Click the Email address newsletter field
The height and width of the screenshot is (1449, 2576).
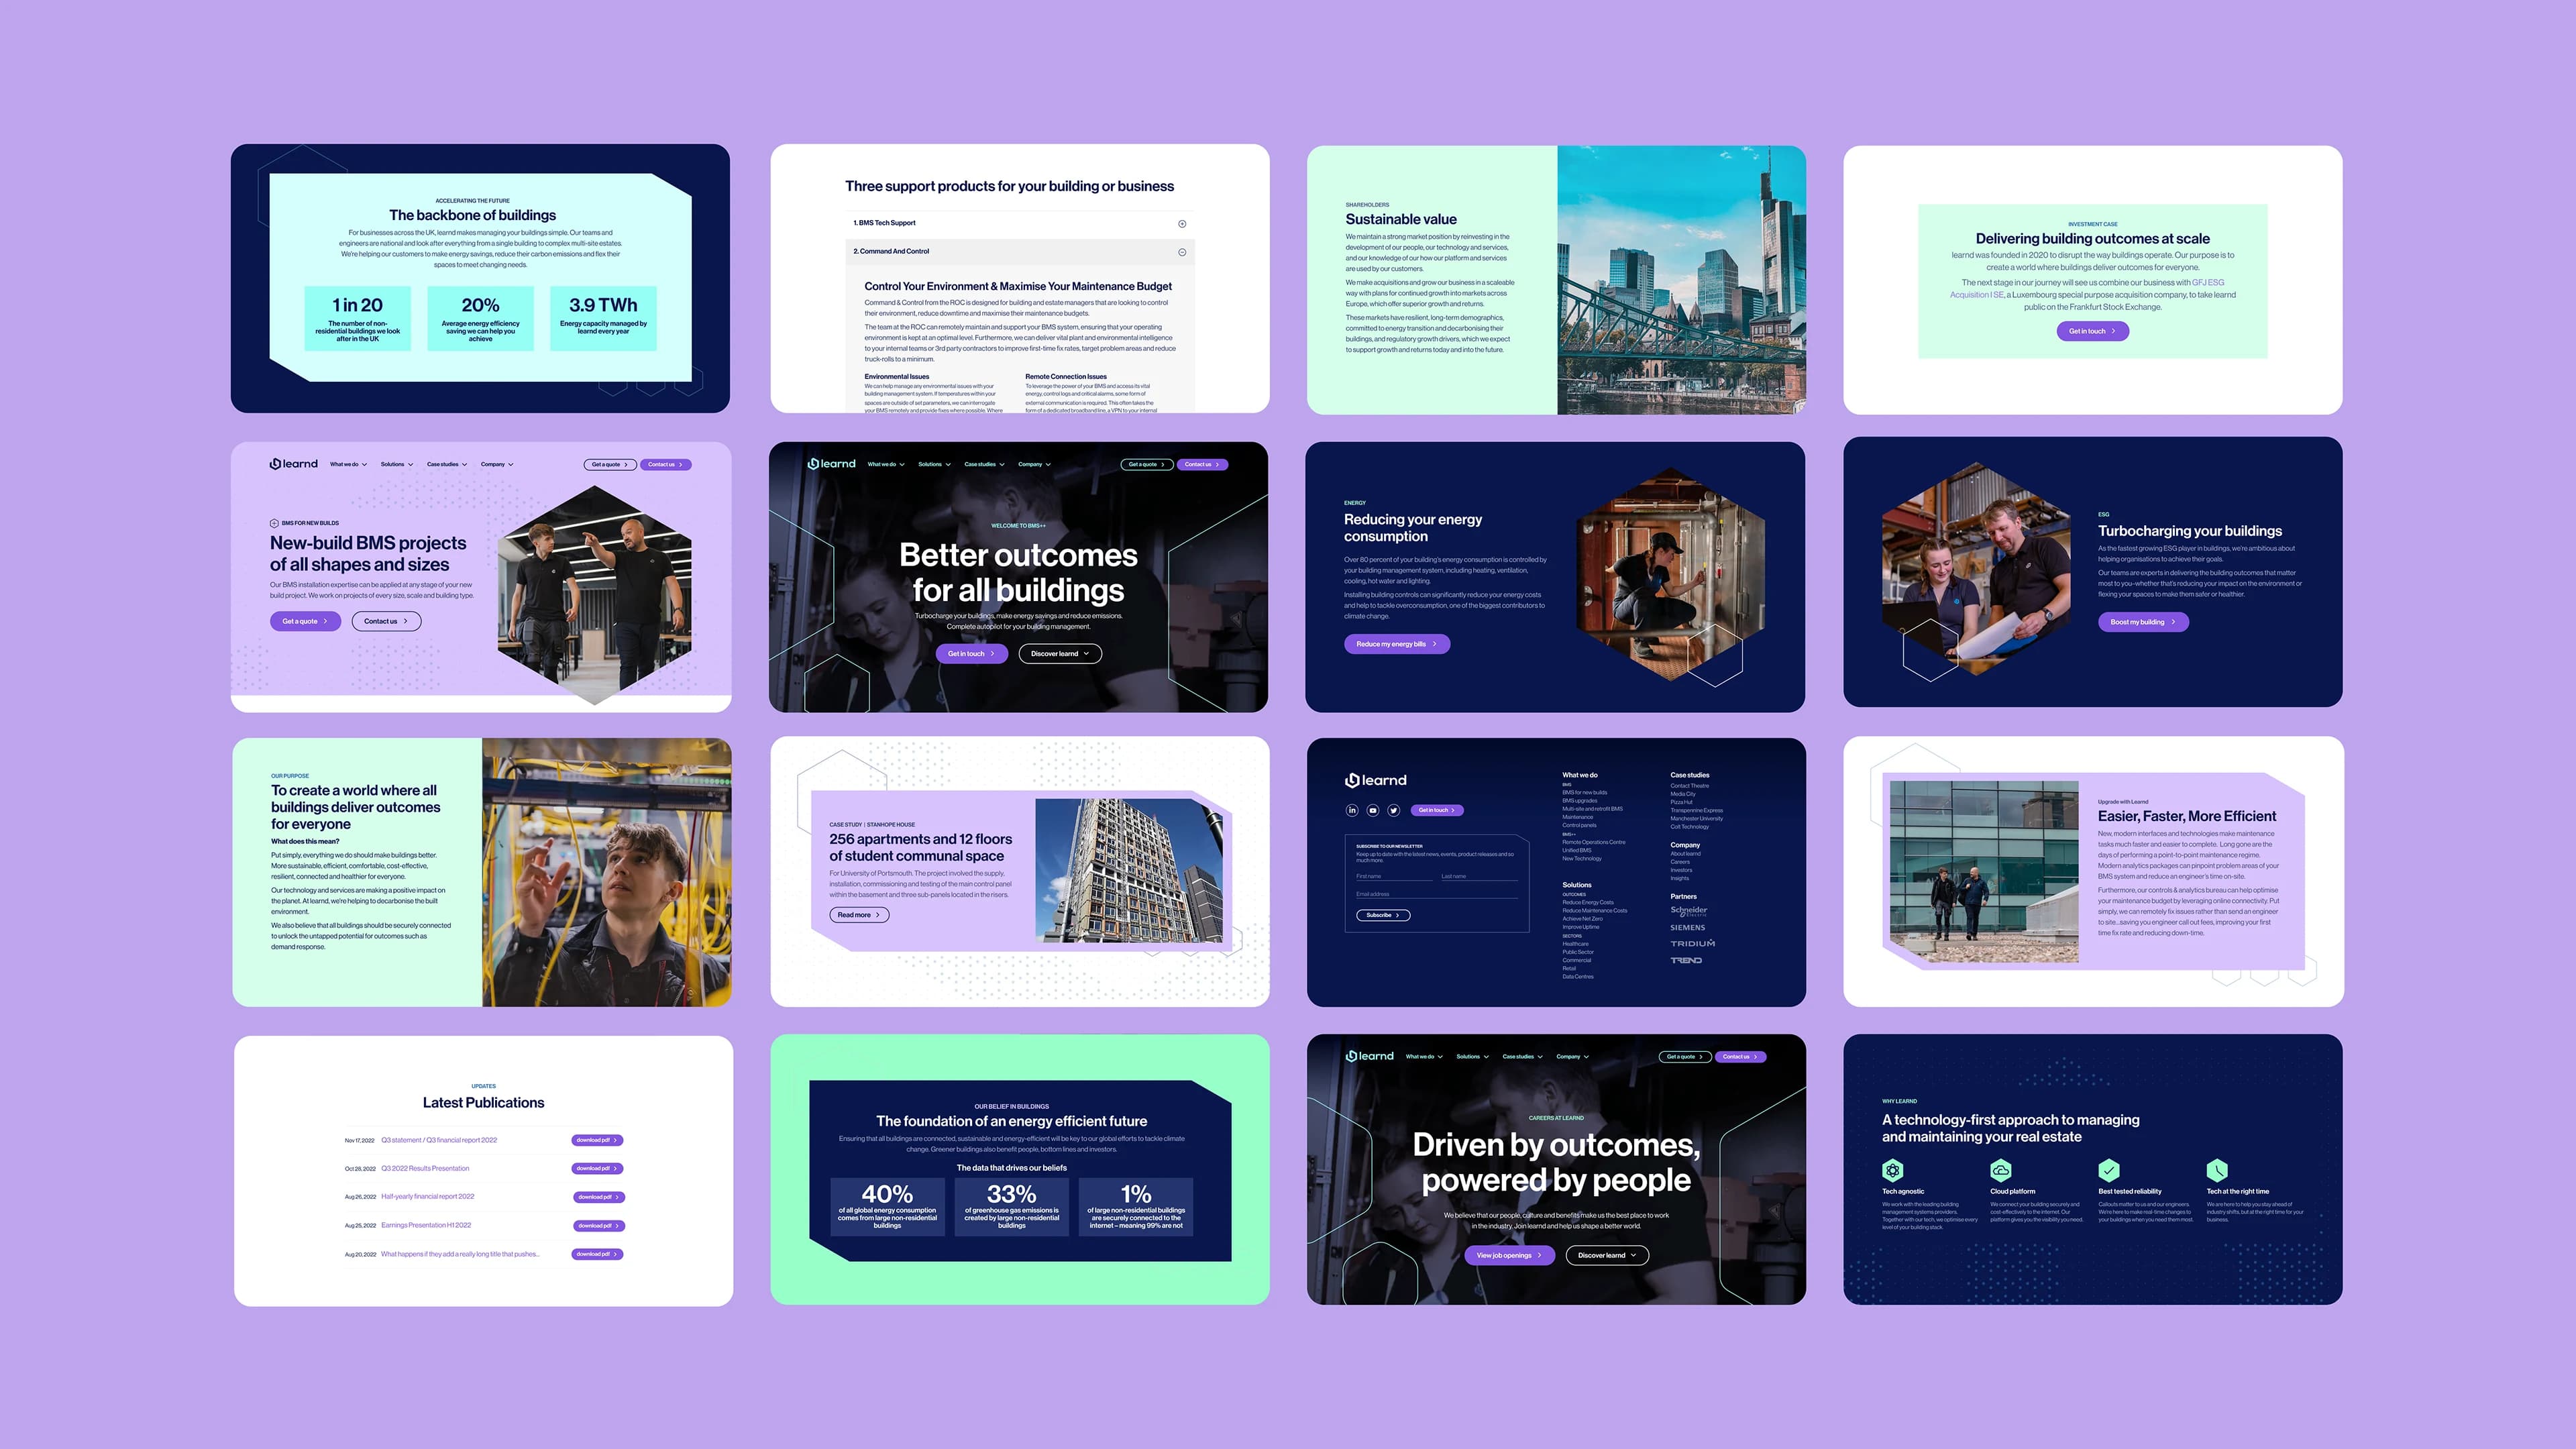pos(1437,893)
